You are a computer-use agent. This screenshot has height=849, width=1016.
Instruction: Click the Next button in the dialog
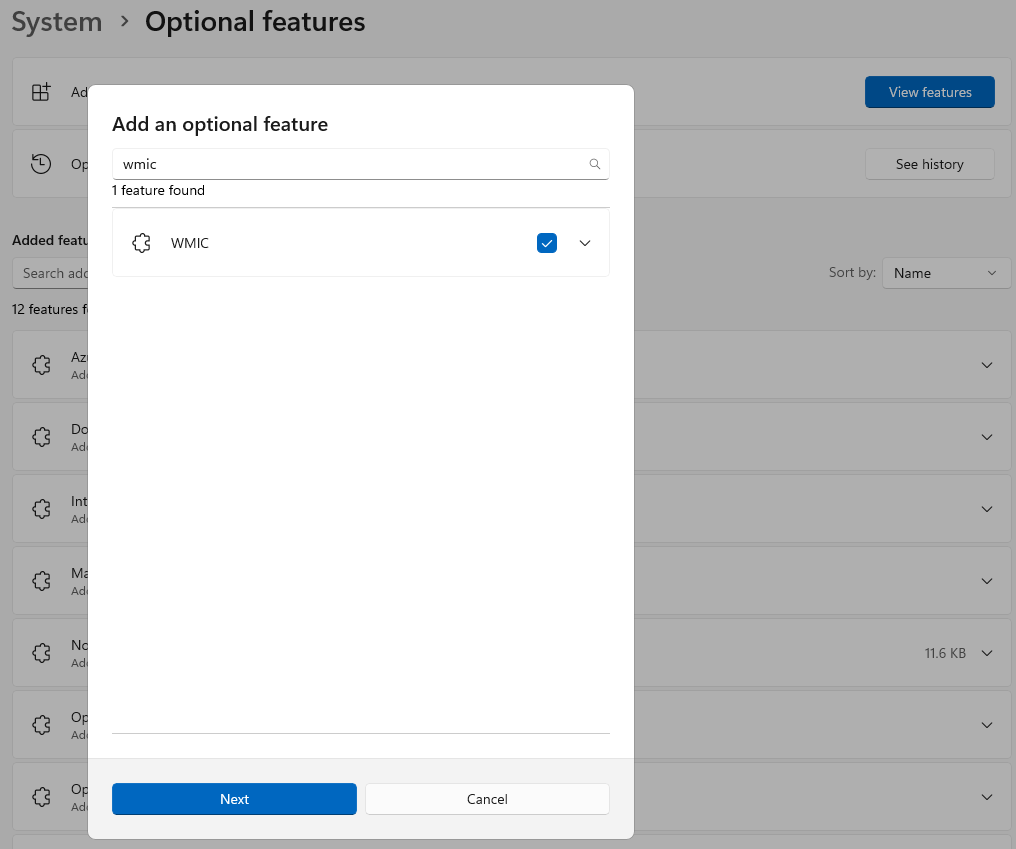click(234, 799)
